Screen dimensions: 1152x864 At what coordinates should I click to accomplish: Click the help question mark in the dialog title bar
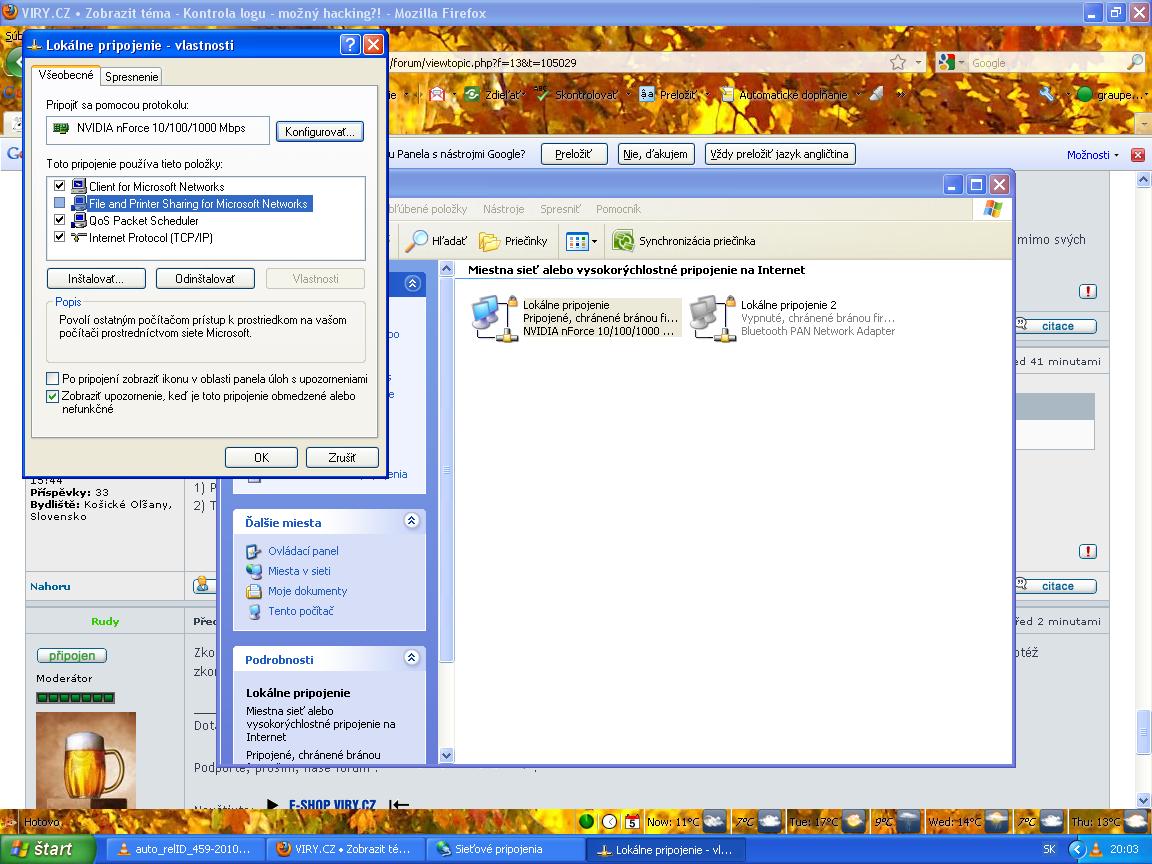coord(350,45)
